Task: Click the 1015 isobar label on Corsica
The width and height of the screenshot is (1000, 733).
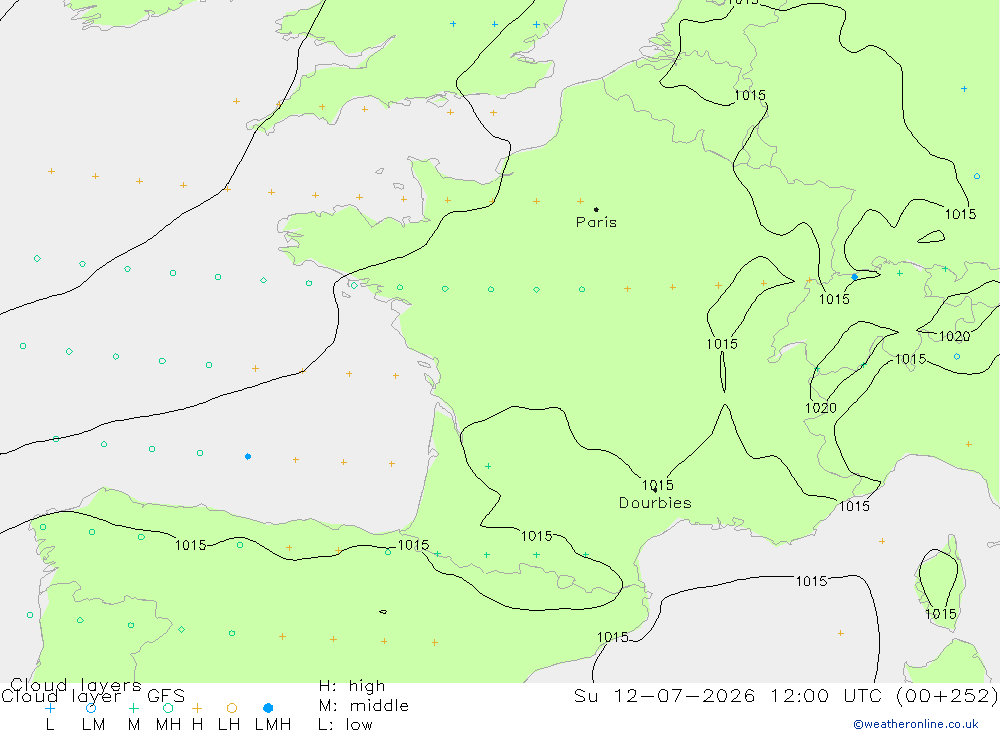Action: (x=941, y=614)
